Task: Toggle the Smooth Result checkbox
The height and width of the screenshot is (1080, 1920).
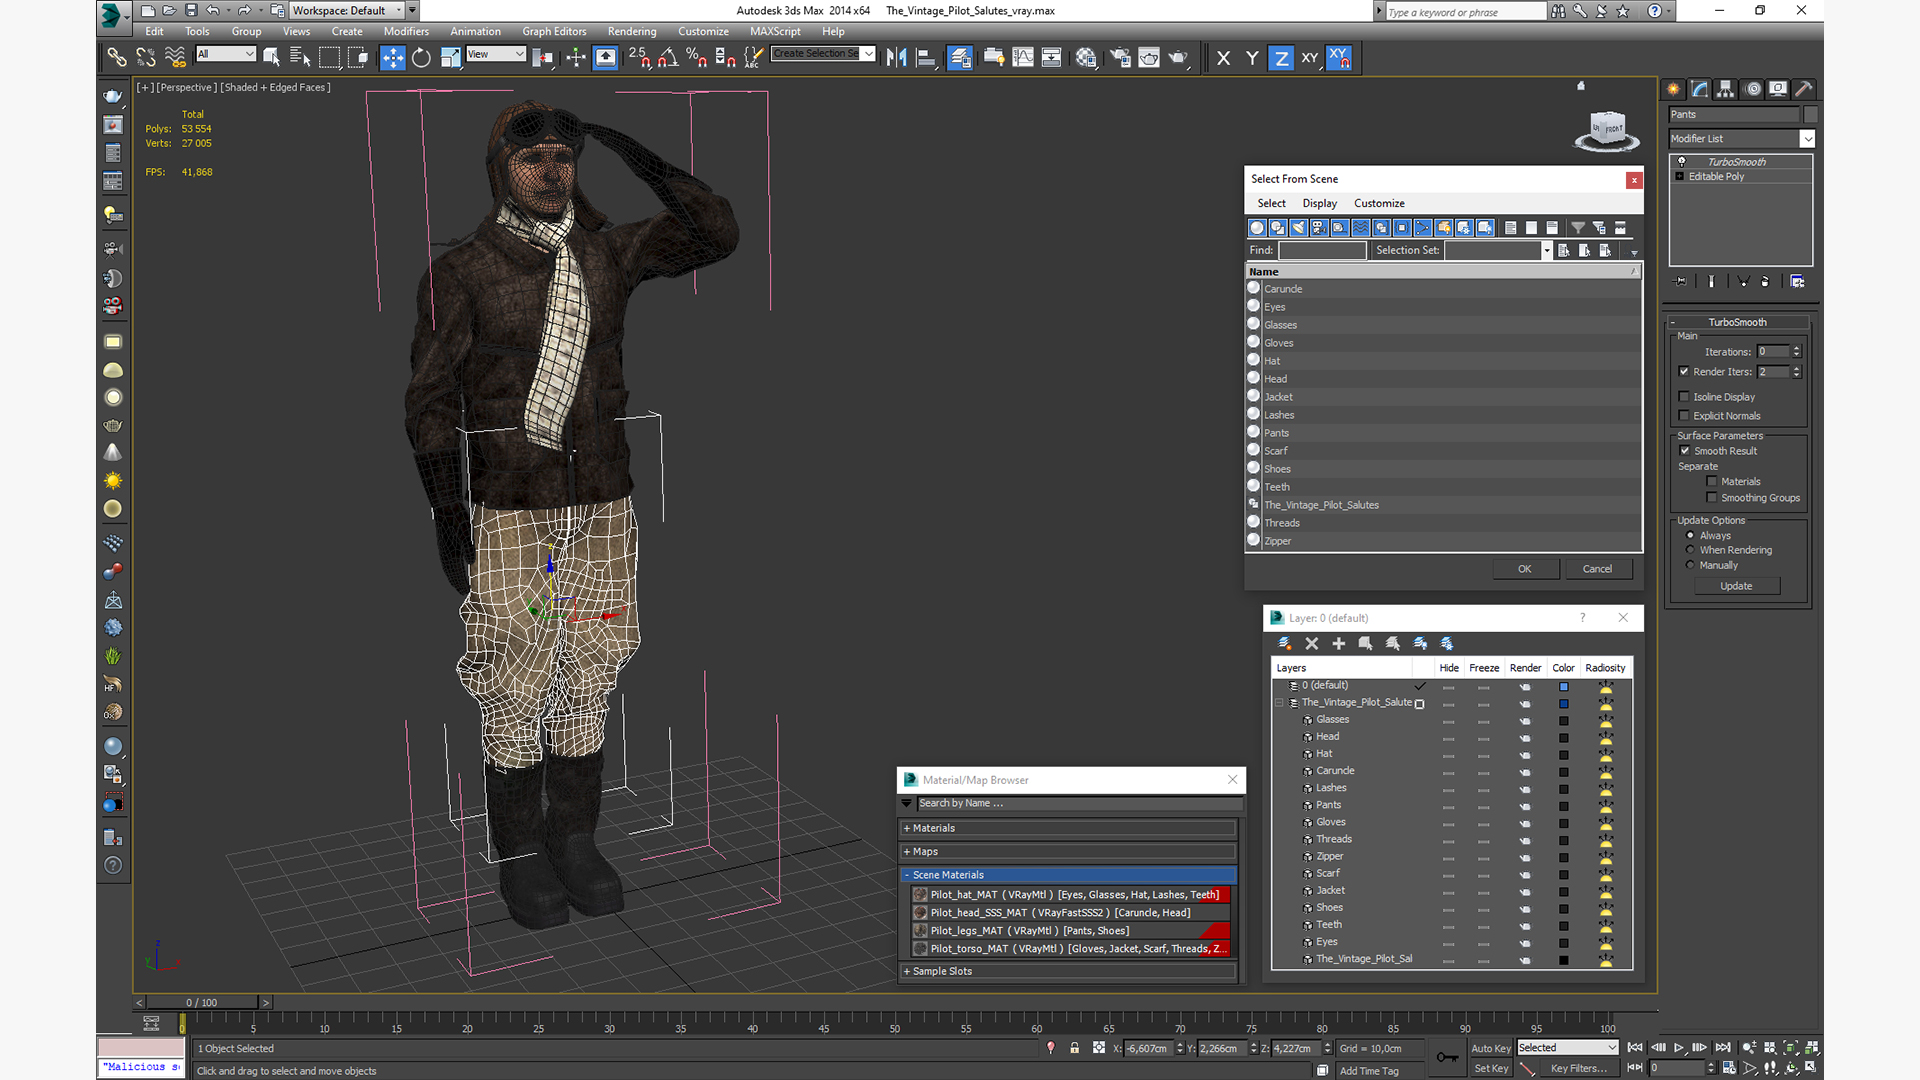Action: point(1685,451)
